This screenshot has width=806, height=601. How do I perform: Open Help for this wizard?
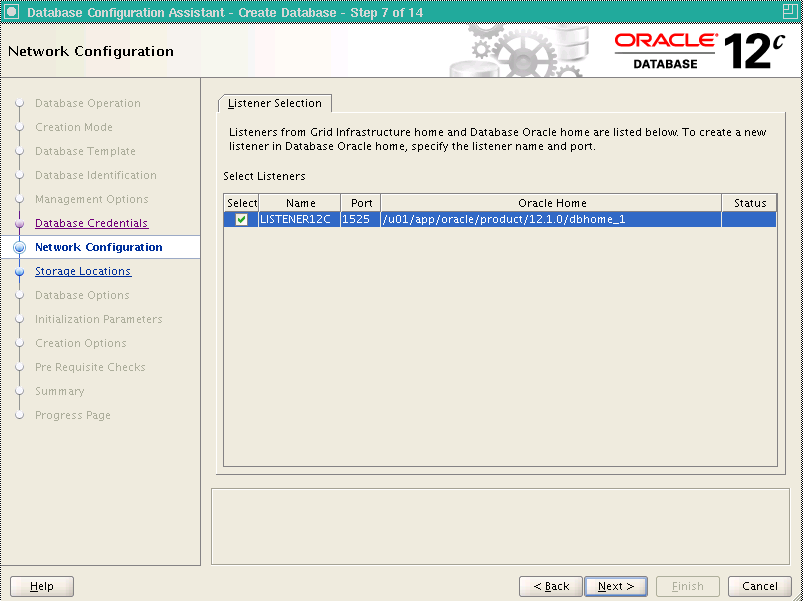tap(42, 586)
